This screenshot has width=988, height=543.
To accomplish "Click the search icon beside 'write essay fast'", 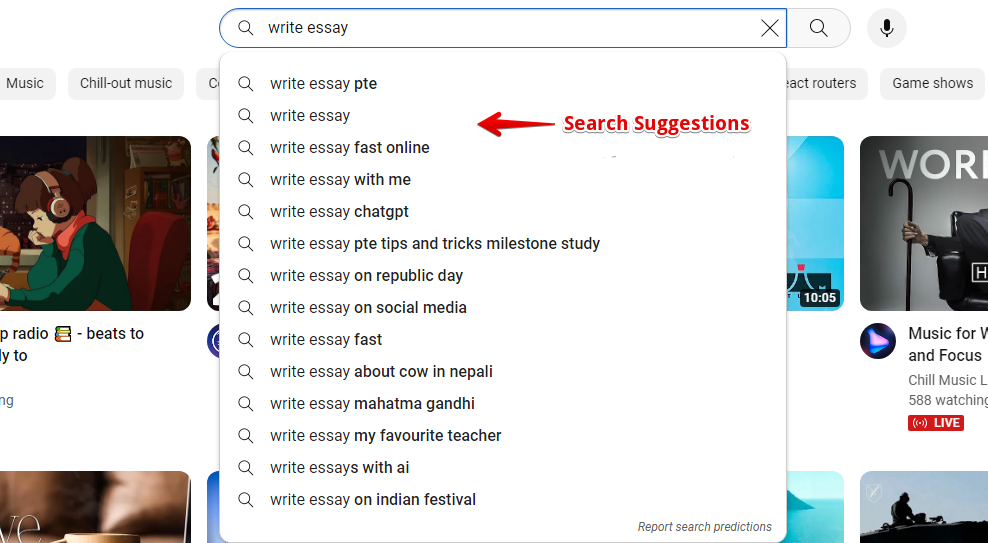I will pyautogui.click(x=246, y=340).
